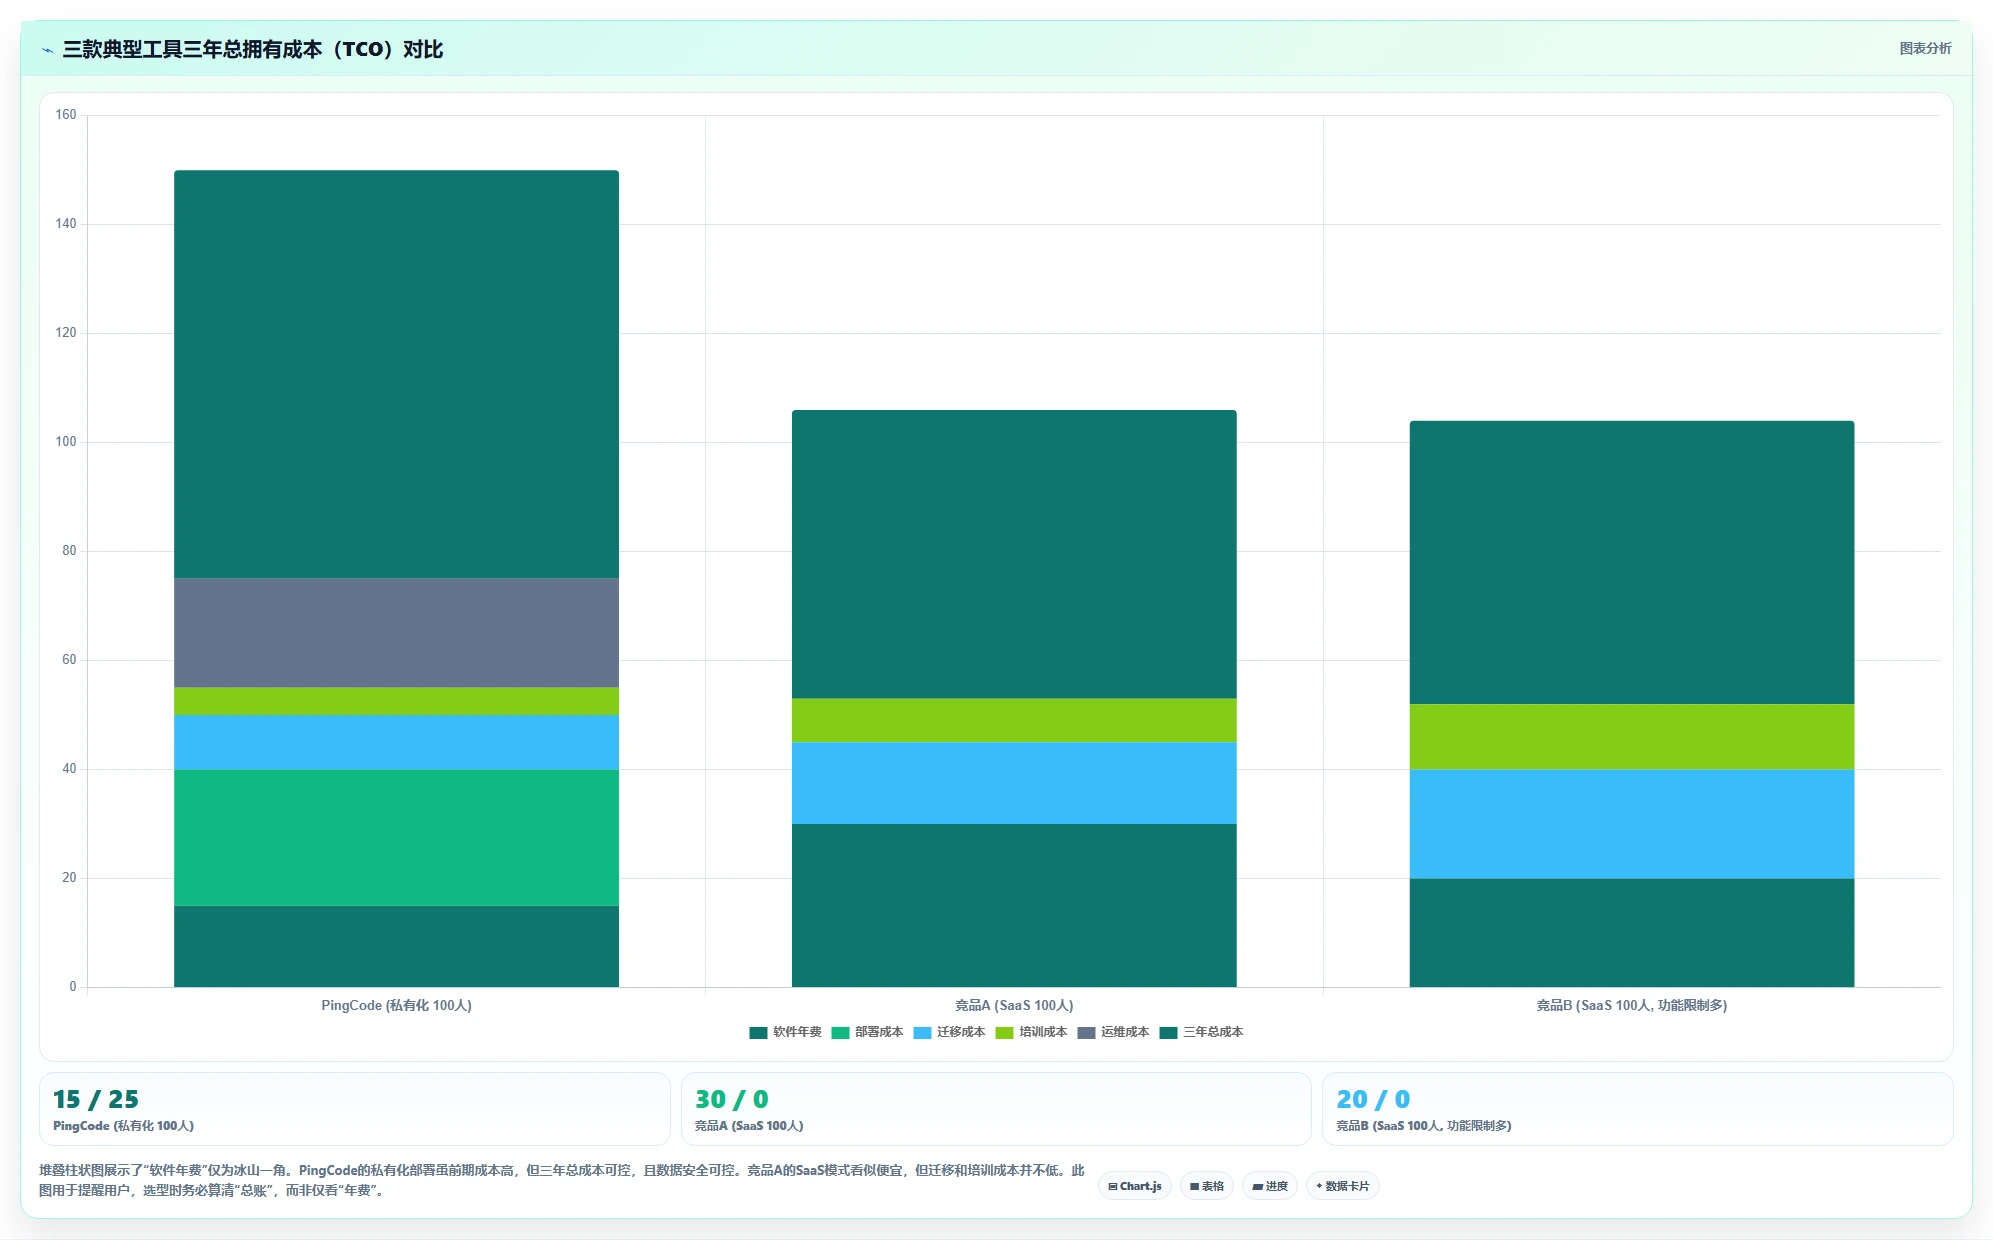Screen dimensions: 1993x1240
Task: Click 竞品B's lime 培训成本 bar segment
Action: click(1632, 737)
